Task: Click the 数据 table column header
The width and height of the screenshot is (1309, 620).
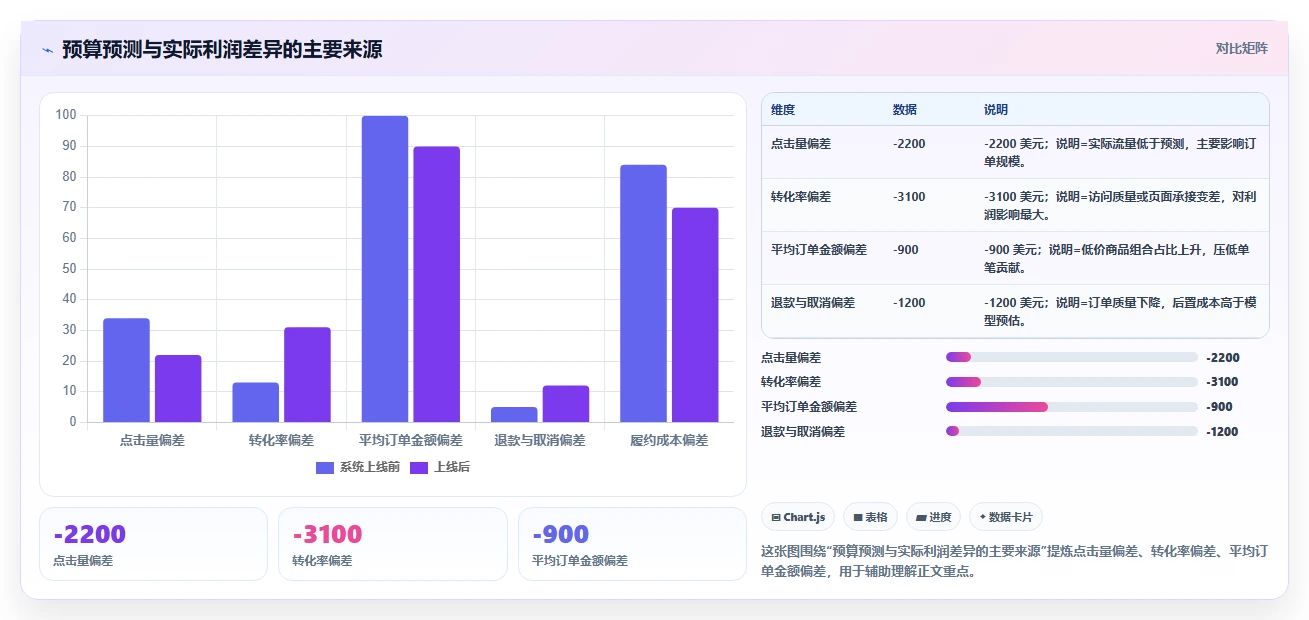Action: tap(905, 110)
